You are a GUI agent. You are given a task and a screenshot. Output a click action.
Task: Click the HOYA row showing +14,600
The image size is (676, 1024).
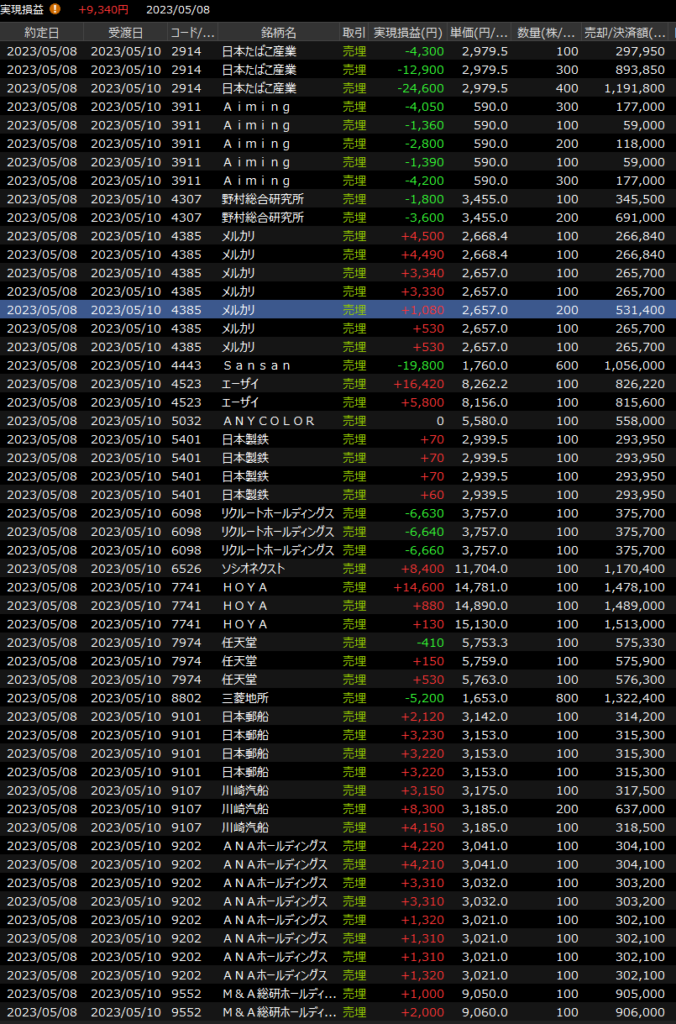(337, 587)
